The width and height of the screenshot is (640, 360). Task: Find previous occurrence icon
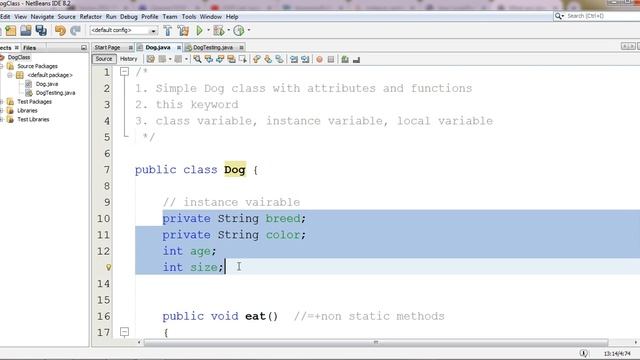point(209,59)
